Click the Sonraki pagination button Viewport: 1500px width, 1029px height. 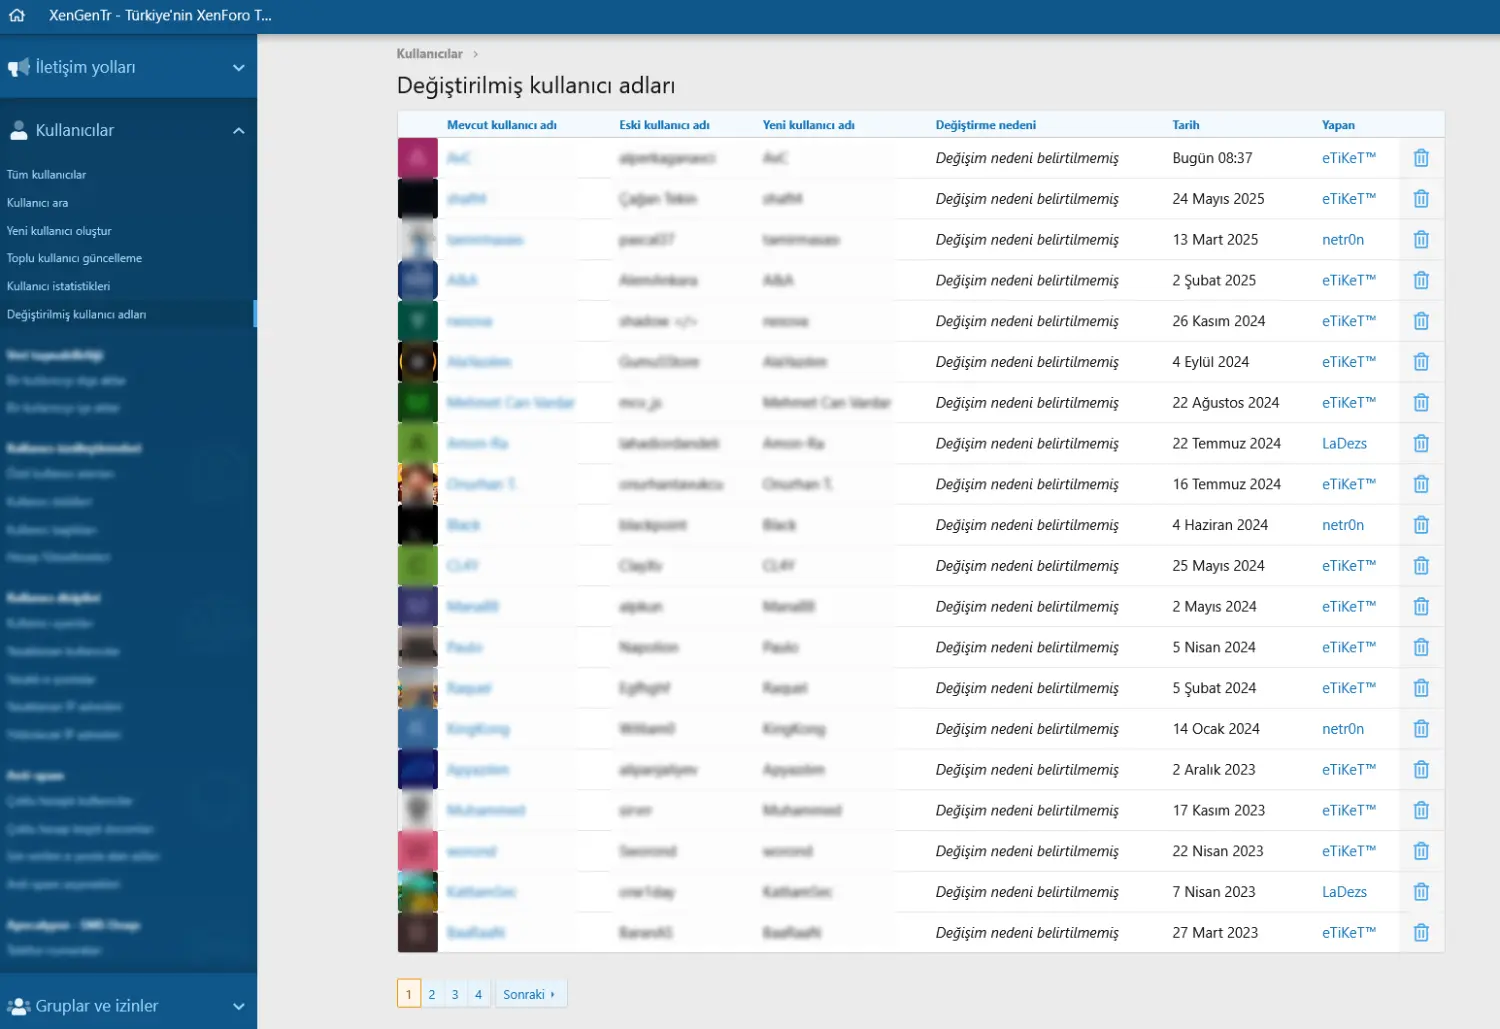529,994
